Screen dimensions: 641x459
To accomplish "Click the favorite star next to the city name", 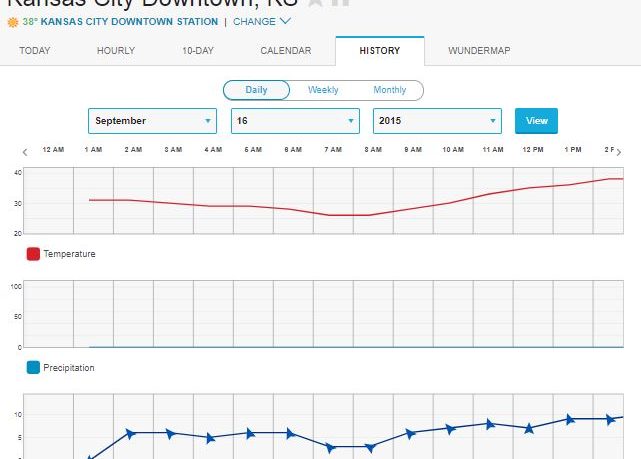I will click(x=314, y=3).
